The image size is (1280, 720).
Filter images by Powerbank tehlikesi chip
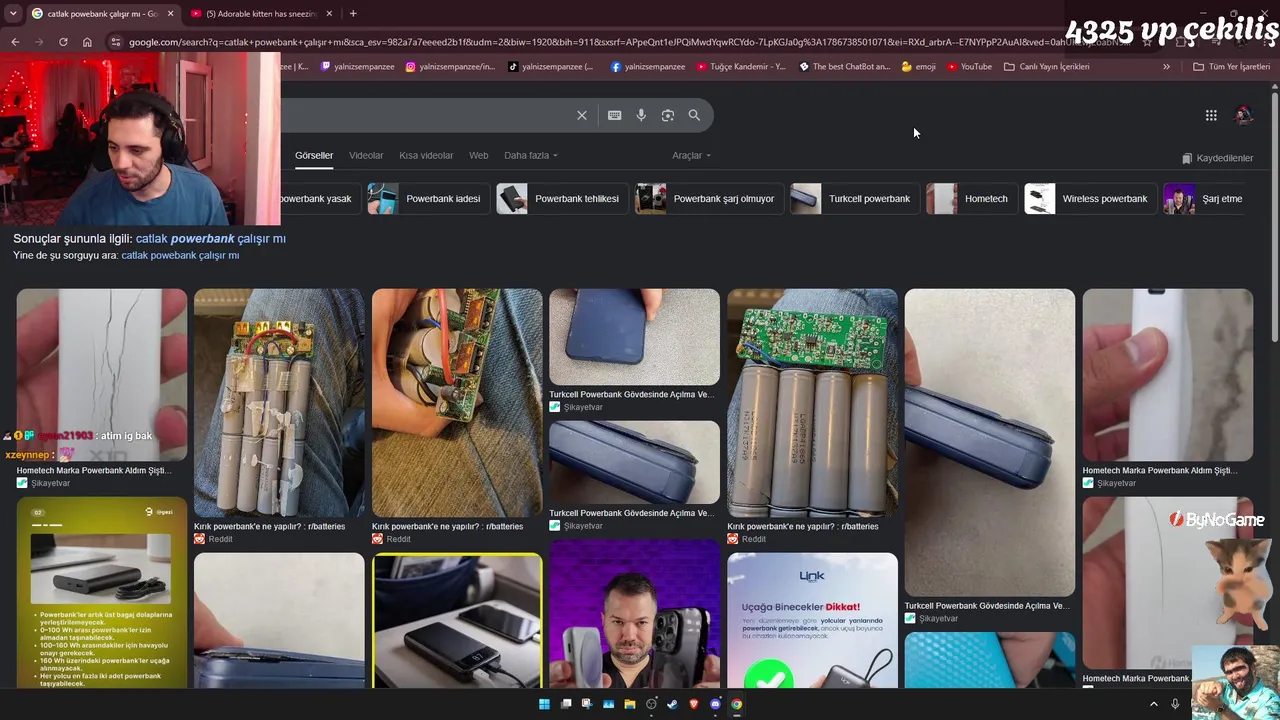coord(562,198)
